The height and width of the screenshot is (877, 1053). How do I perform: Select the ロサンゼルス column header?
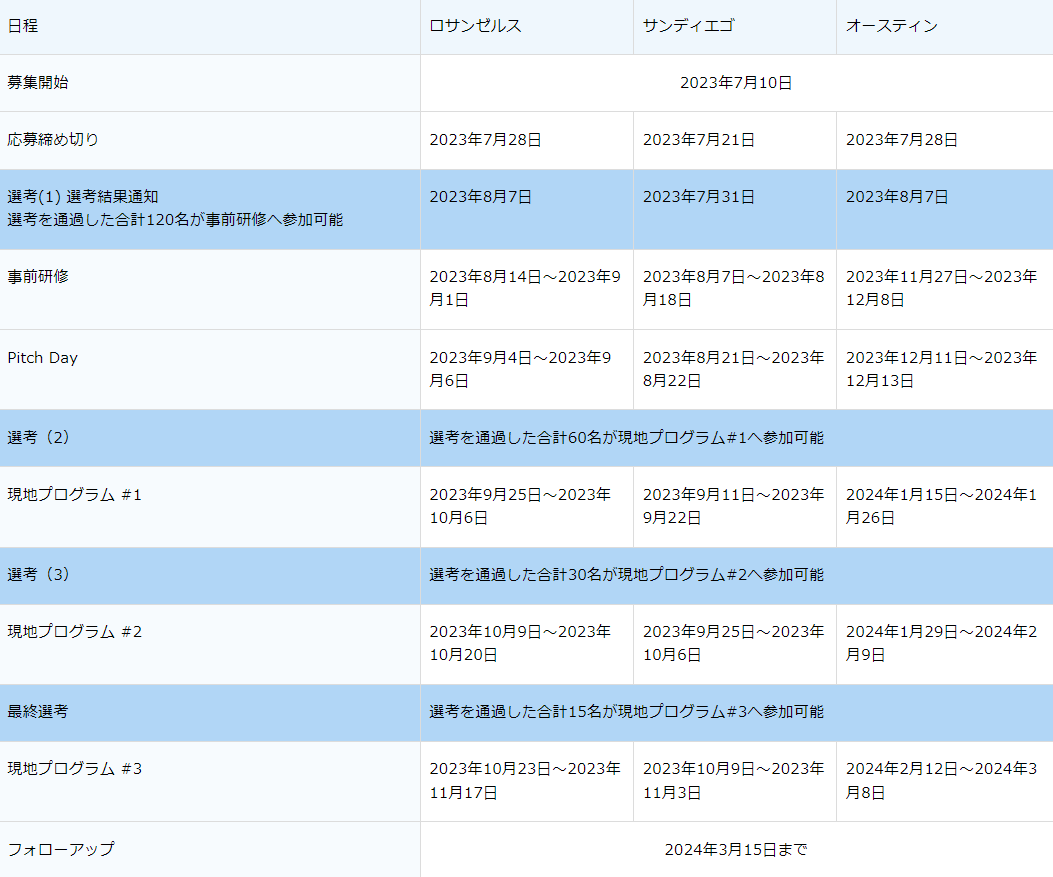click(475, 26)
